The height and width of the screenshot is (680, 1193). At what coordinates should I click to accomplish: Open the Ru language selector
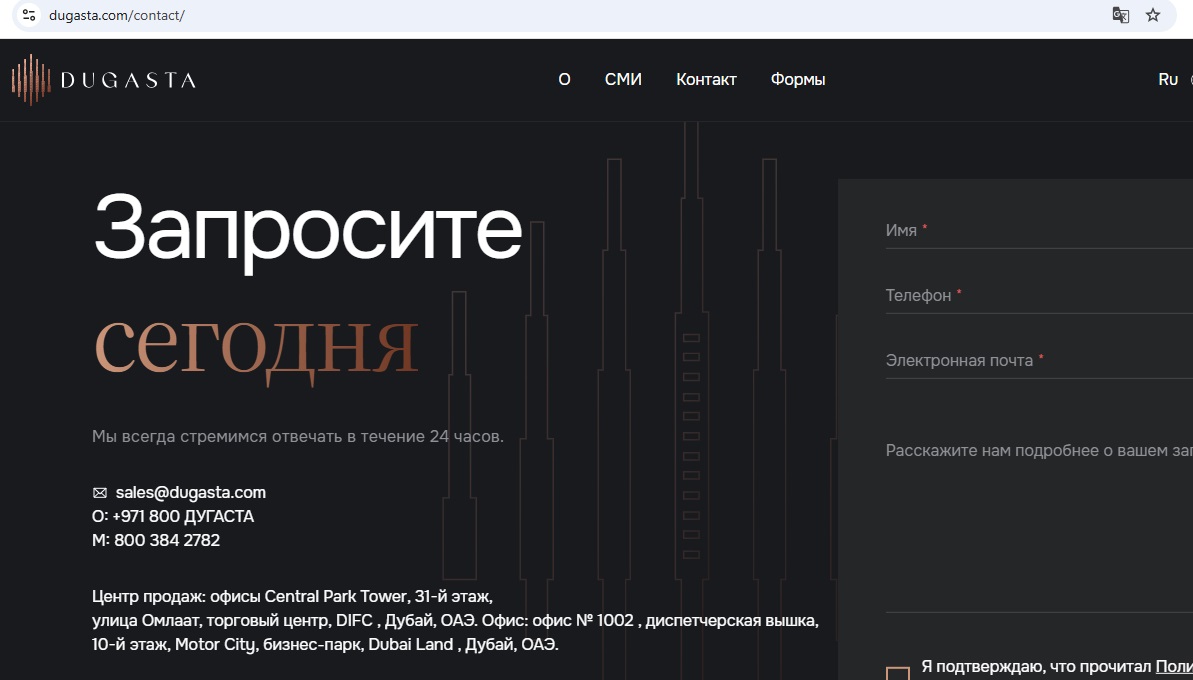coord(1168,80)
